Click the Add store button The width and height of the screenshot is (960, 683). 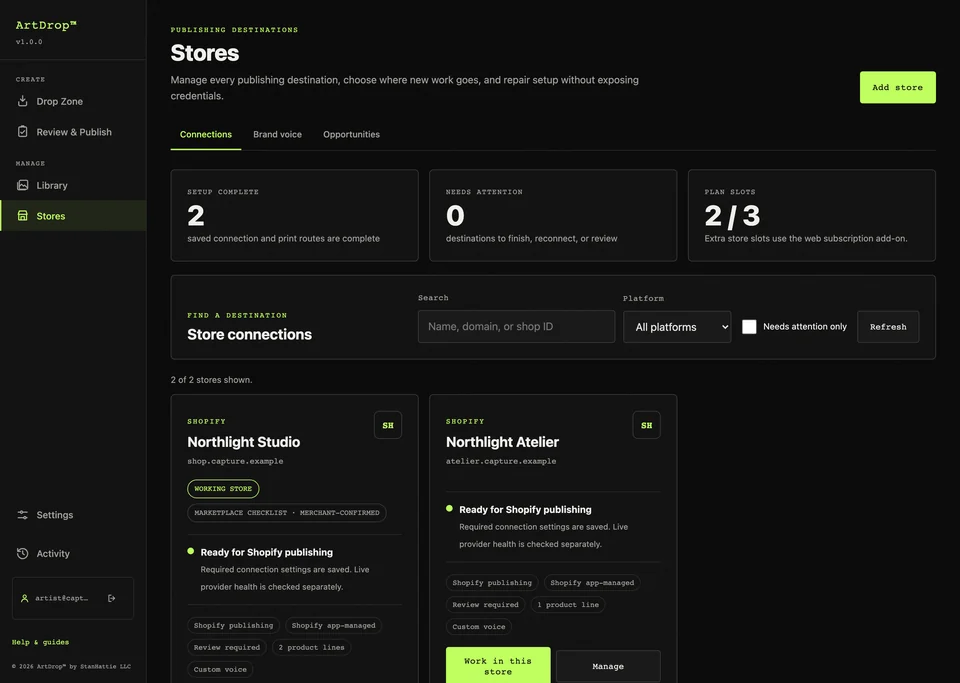click(x=898, y=88)
